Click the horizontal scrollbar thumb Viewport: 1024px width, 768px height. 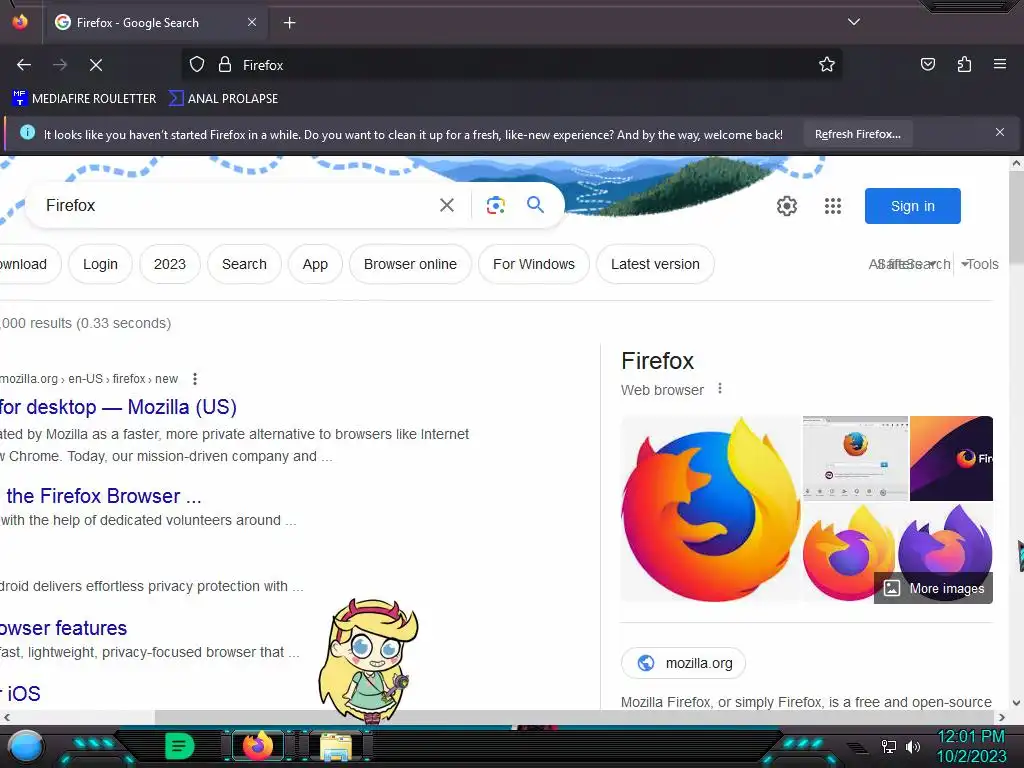pos(575,717)
